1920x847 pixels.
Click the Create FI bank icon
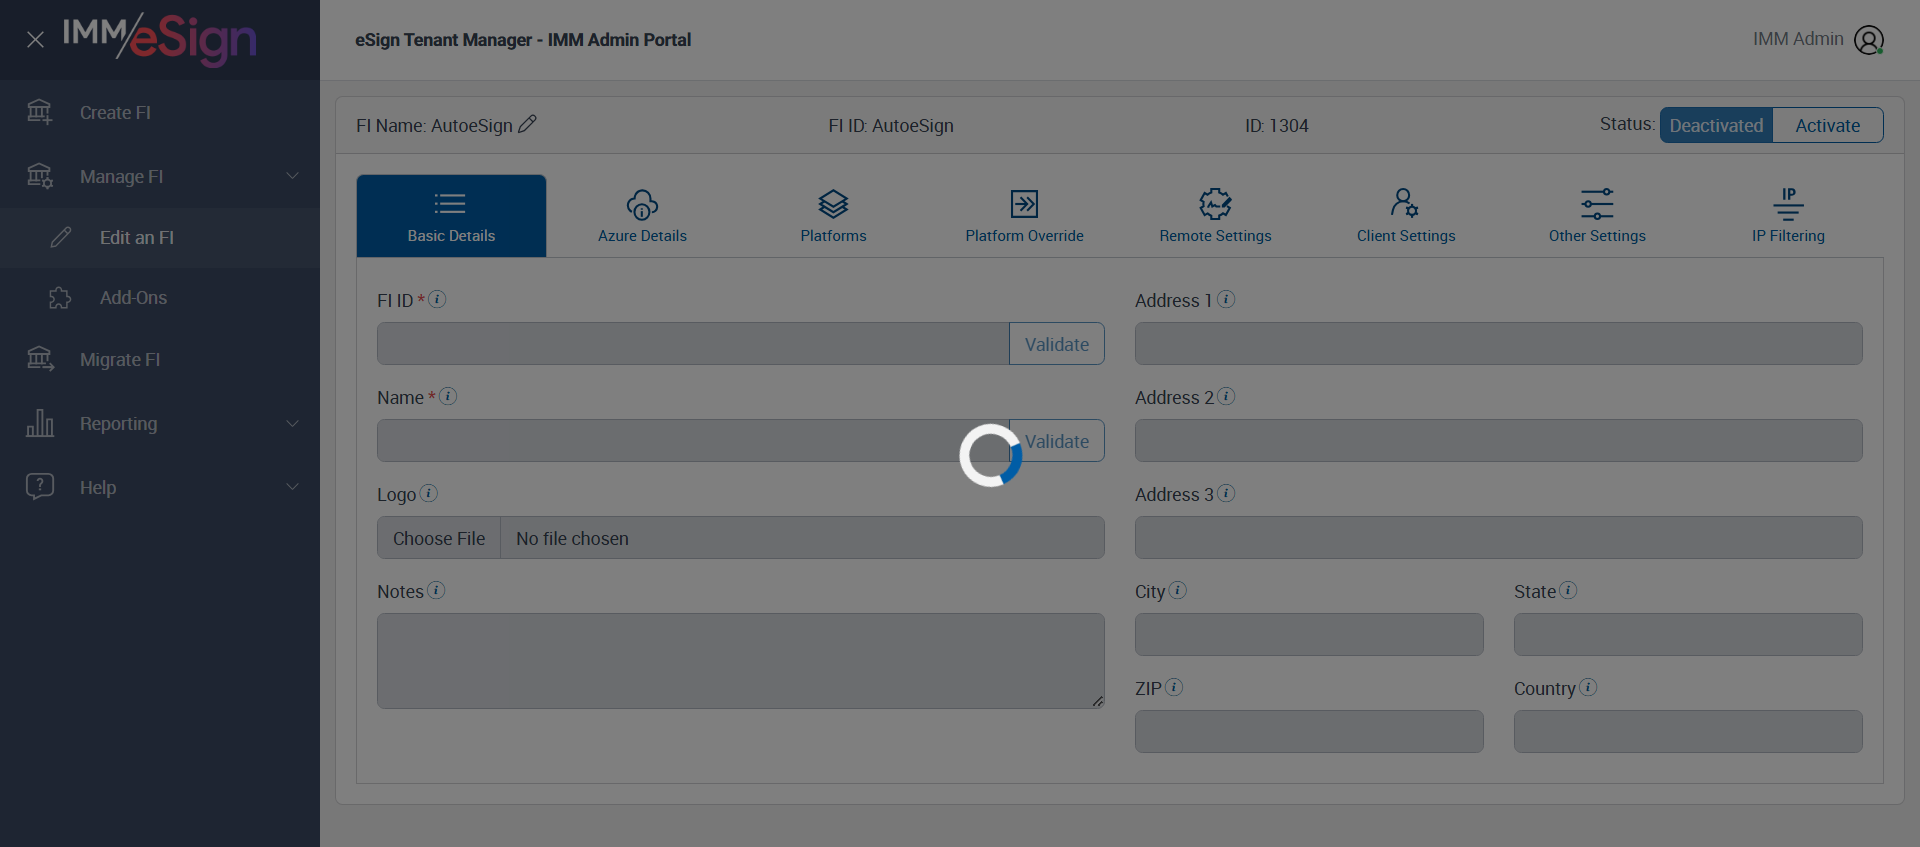click(39, 112)
